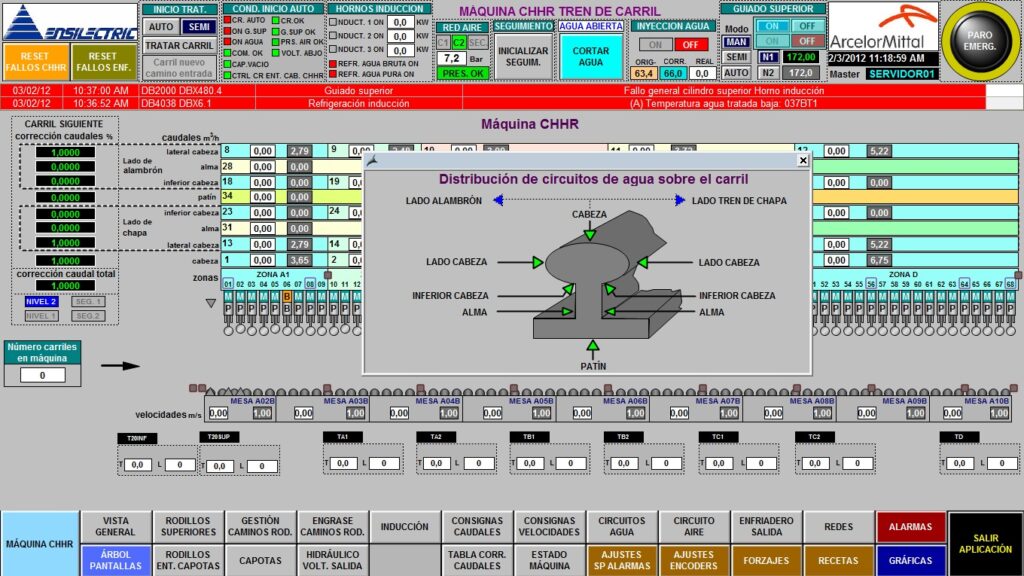Select NIVEL 2 access level

(41, 301)
